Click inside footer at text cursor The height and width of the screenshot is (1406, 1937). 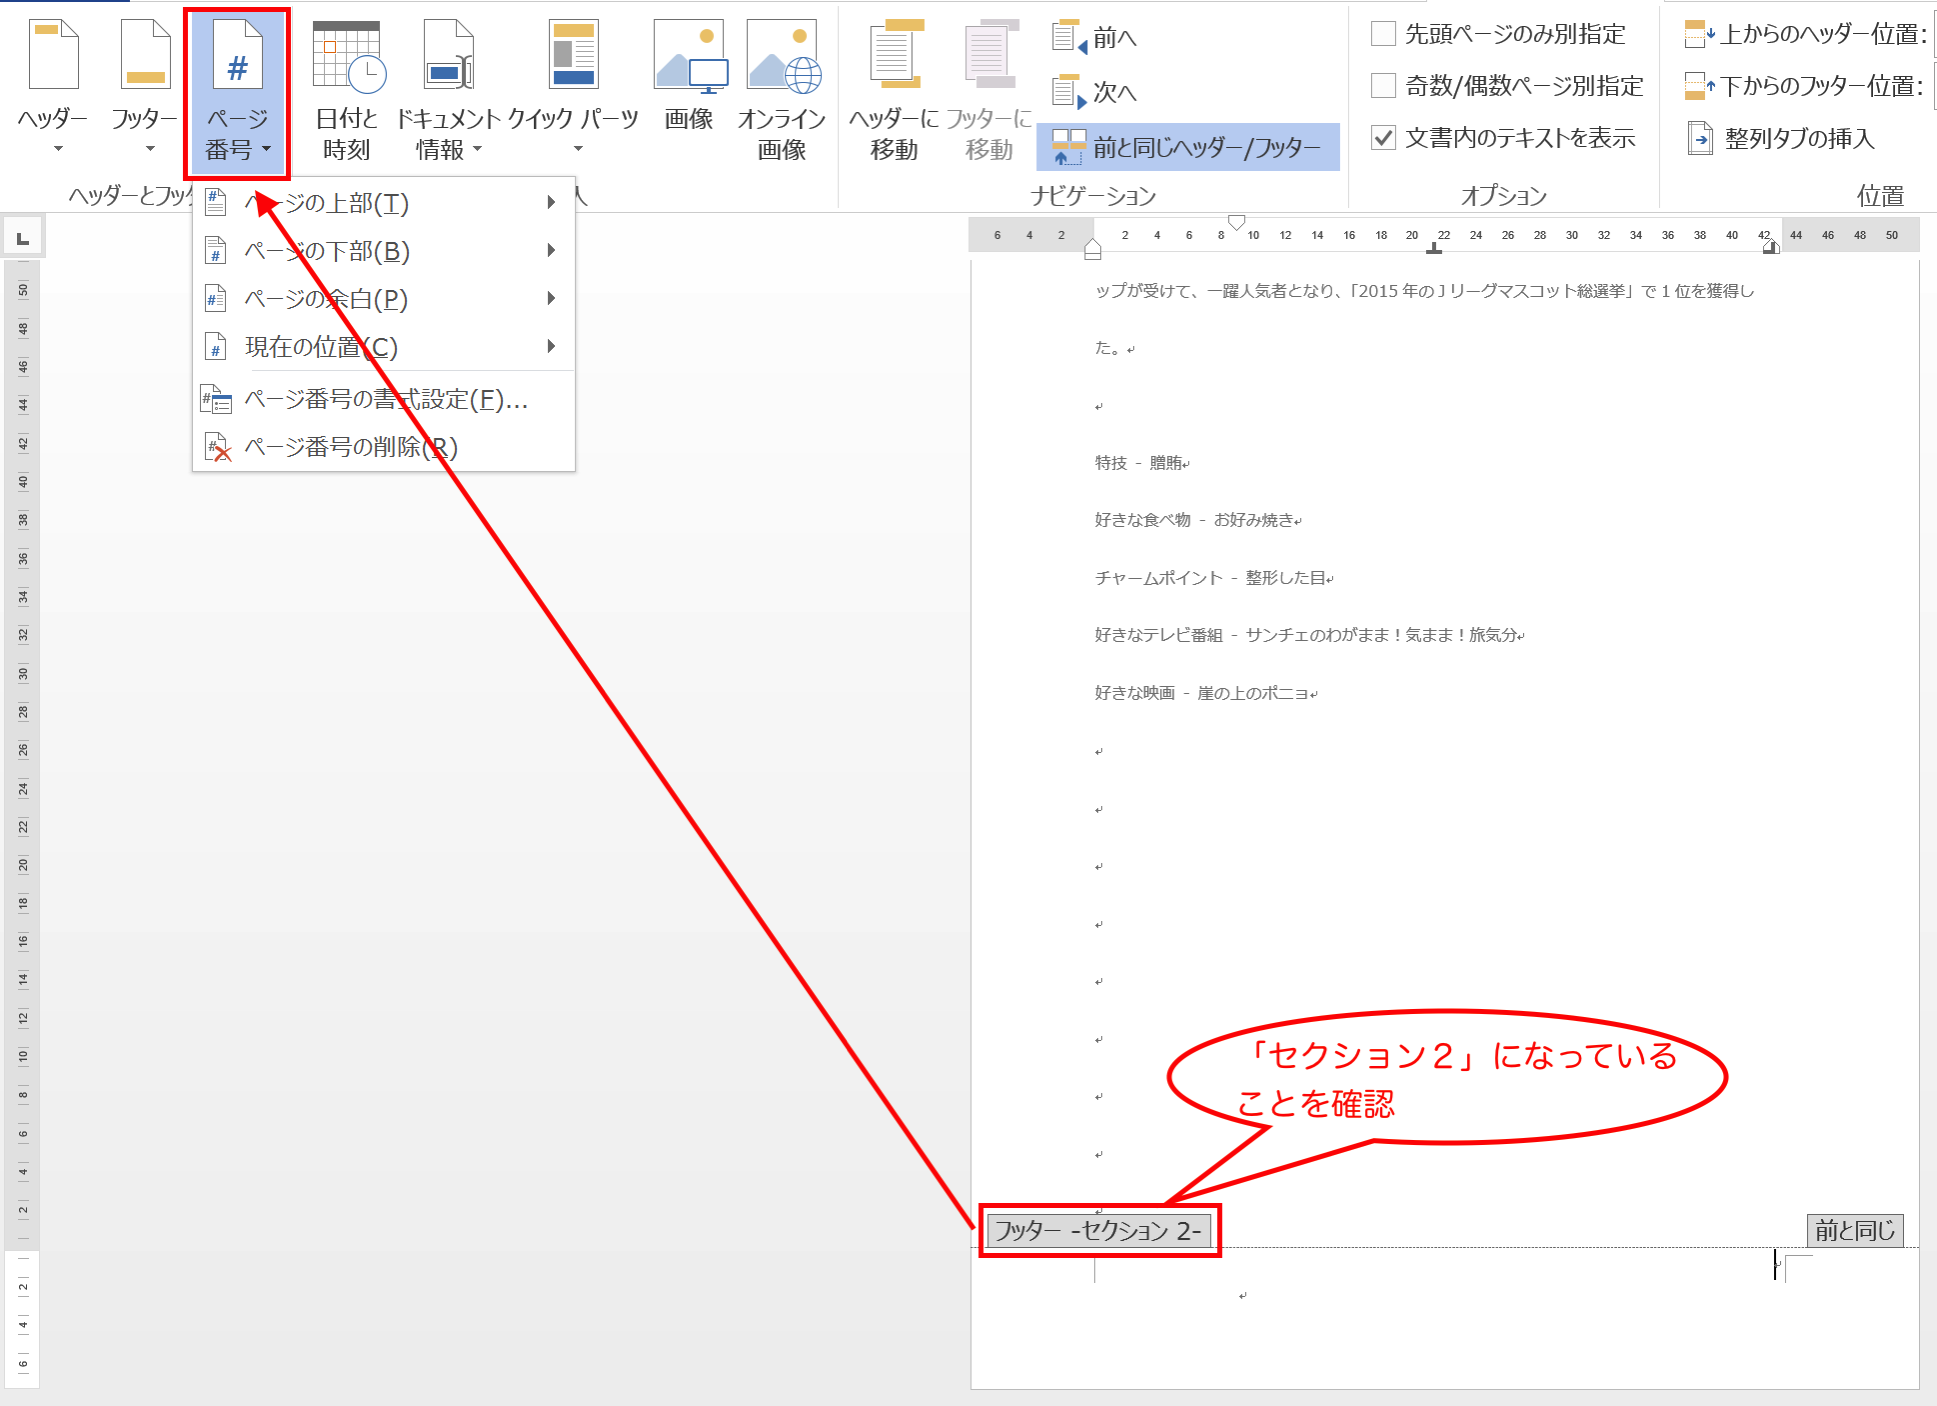tap(1776, 1265)
